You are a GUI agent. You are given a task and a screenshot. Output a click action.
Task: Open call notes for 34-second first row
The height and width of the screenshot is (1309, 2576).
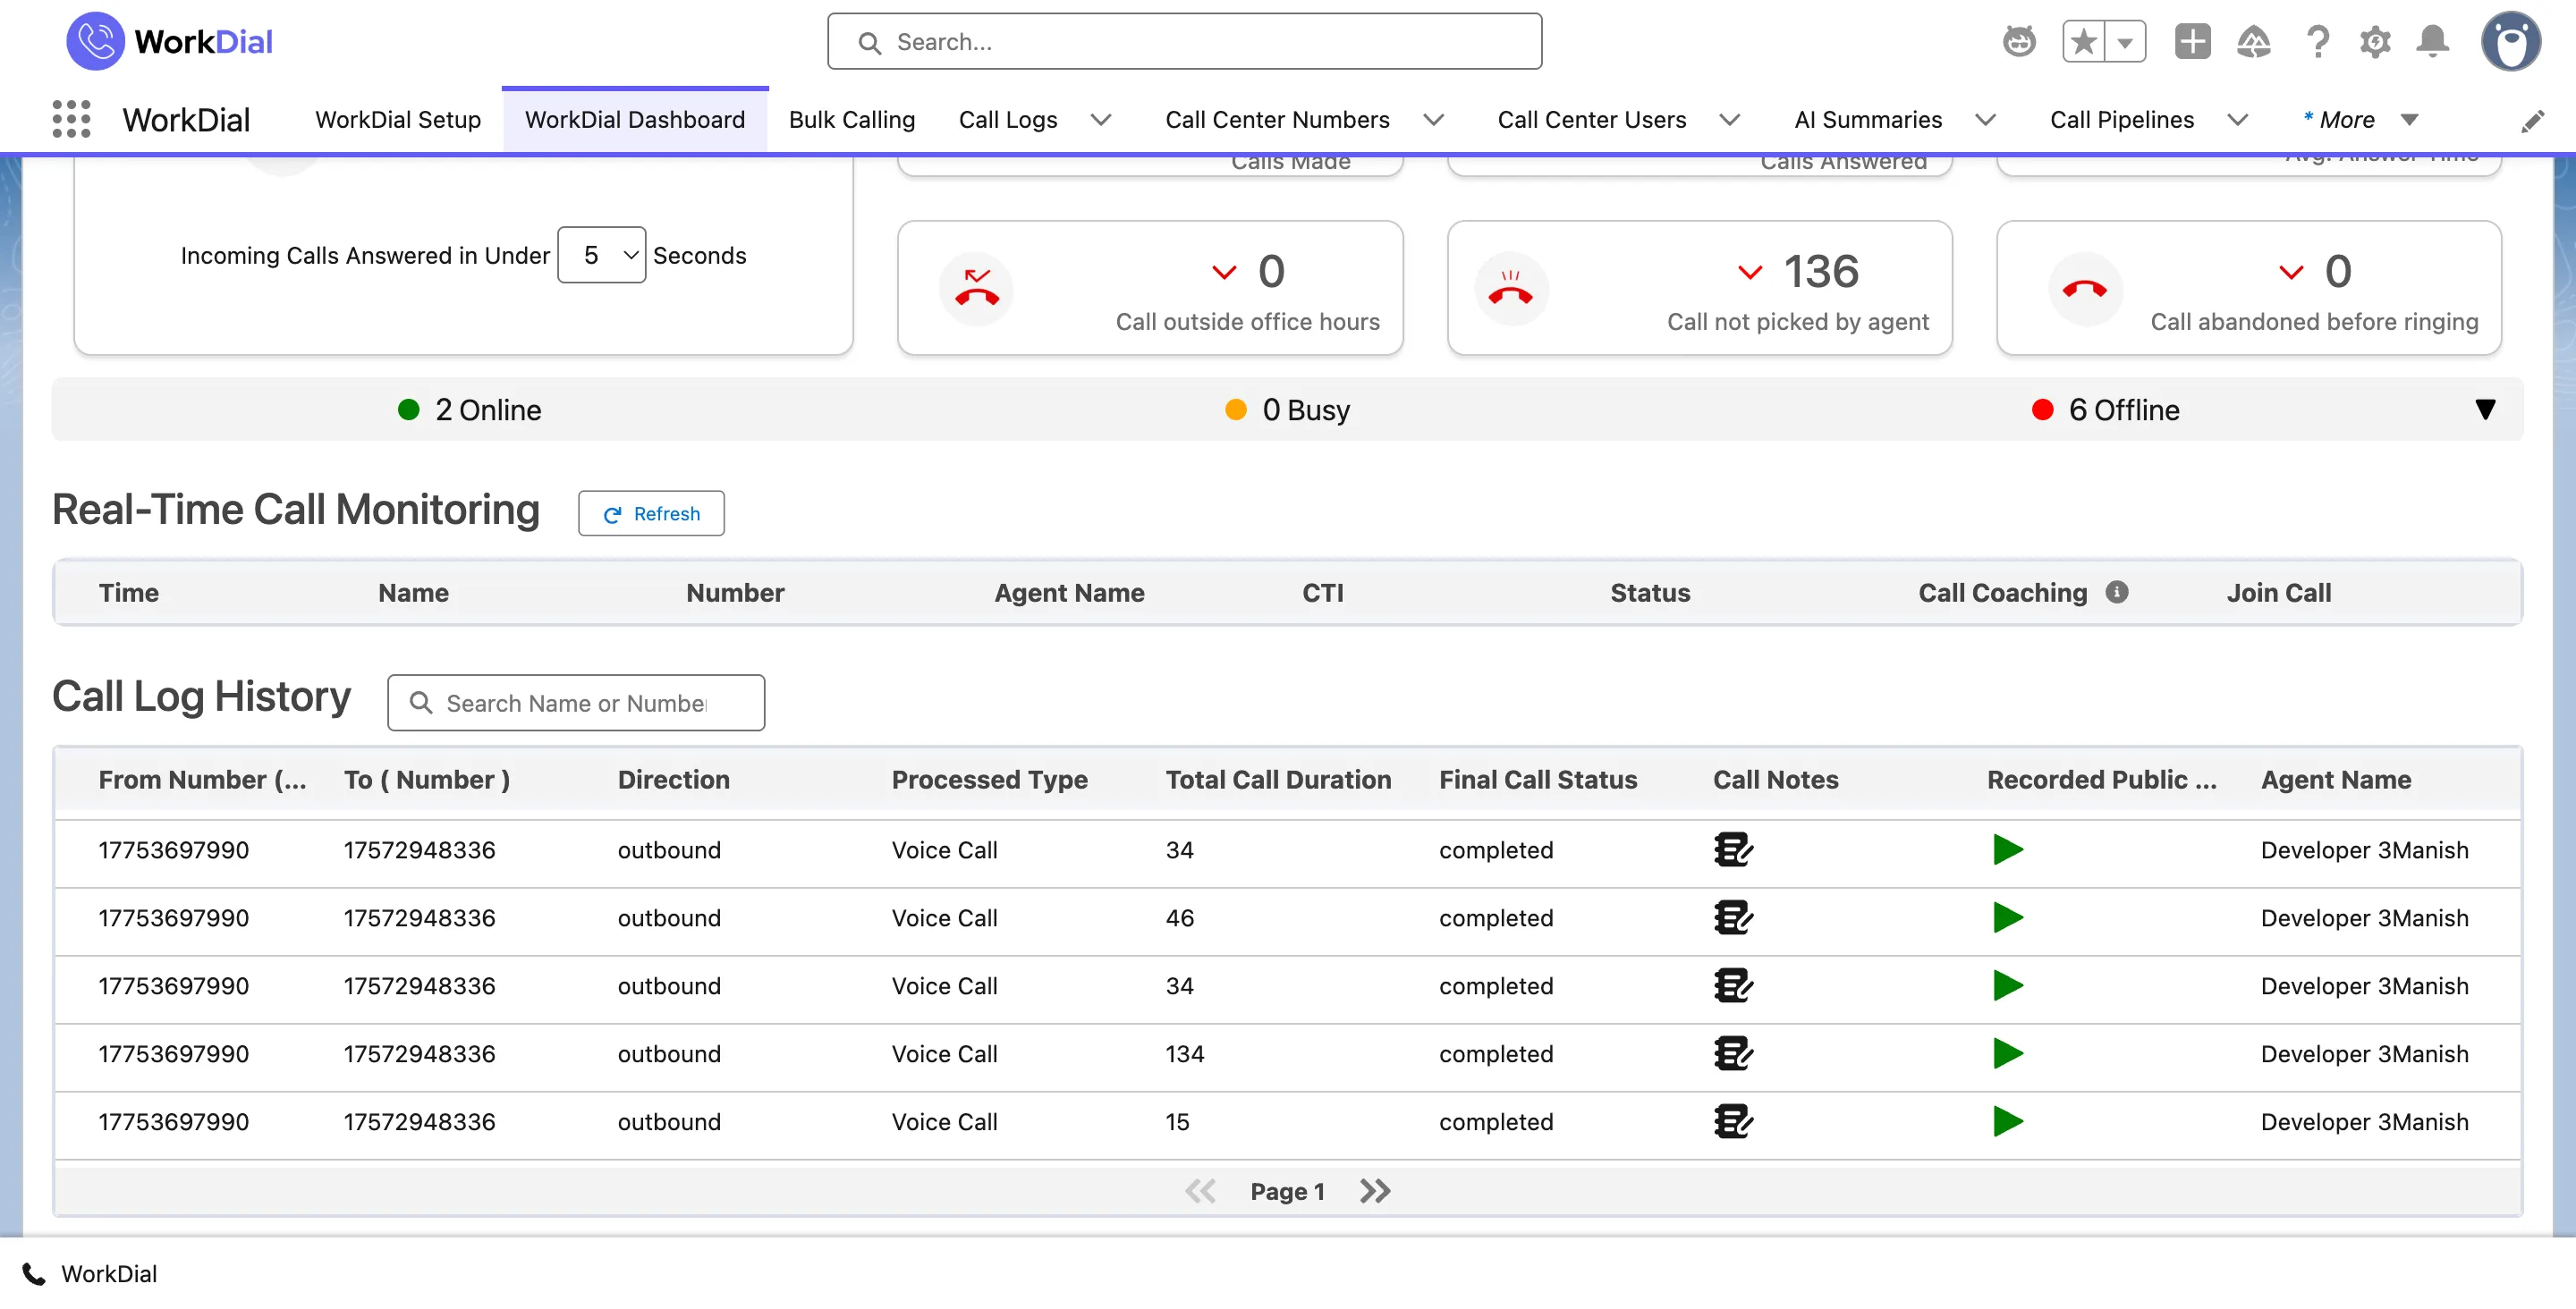1732,850
